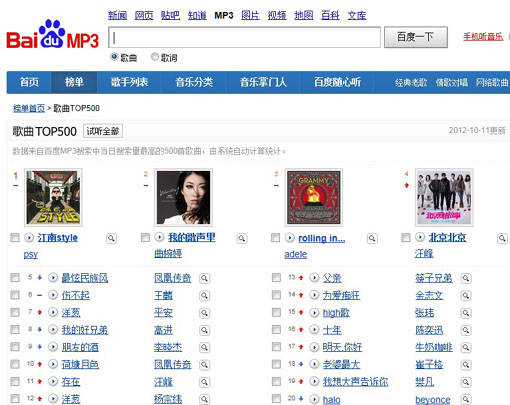510x405 pixels.
Task: Check the box for 老婆最大
Action: pyautogui.click(x=276, y=364)
